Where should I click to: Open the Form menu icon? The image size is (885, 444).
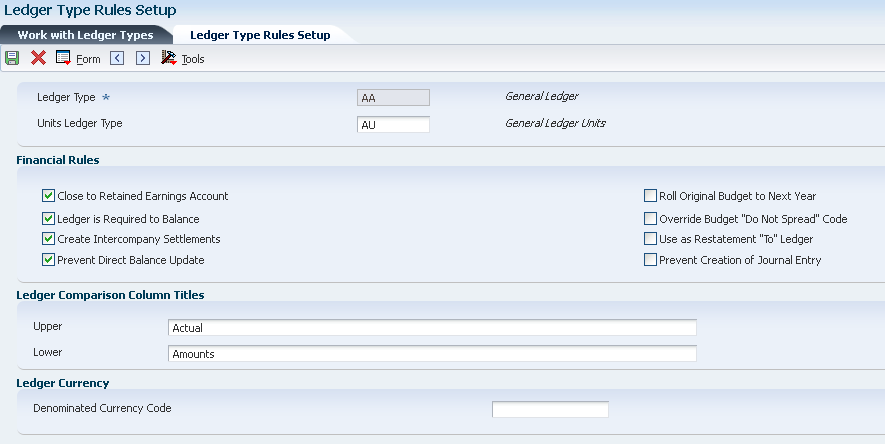pos(63,58)
